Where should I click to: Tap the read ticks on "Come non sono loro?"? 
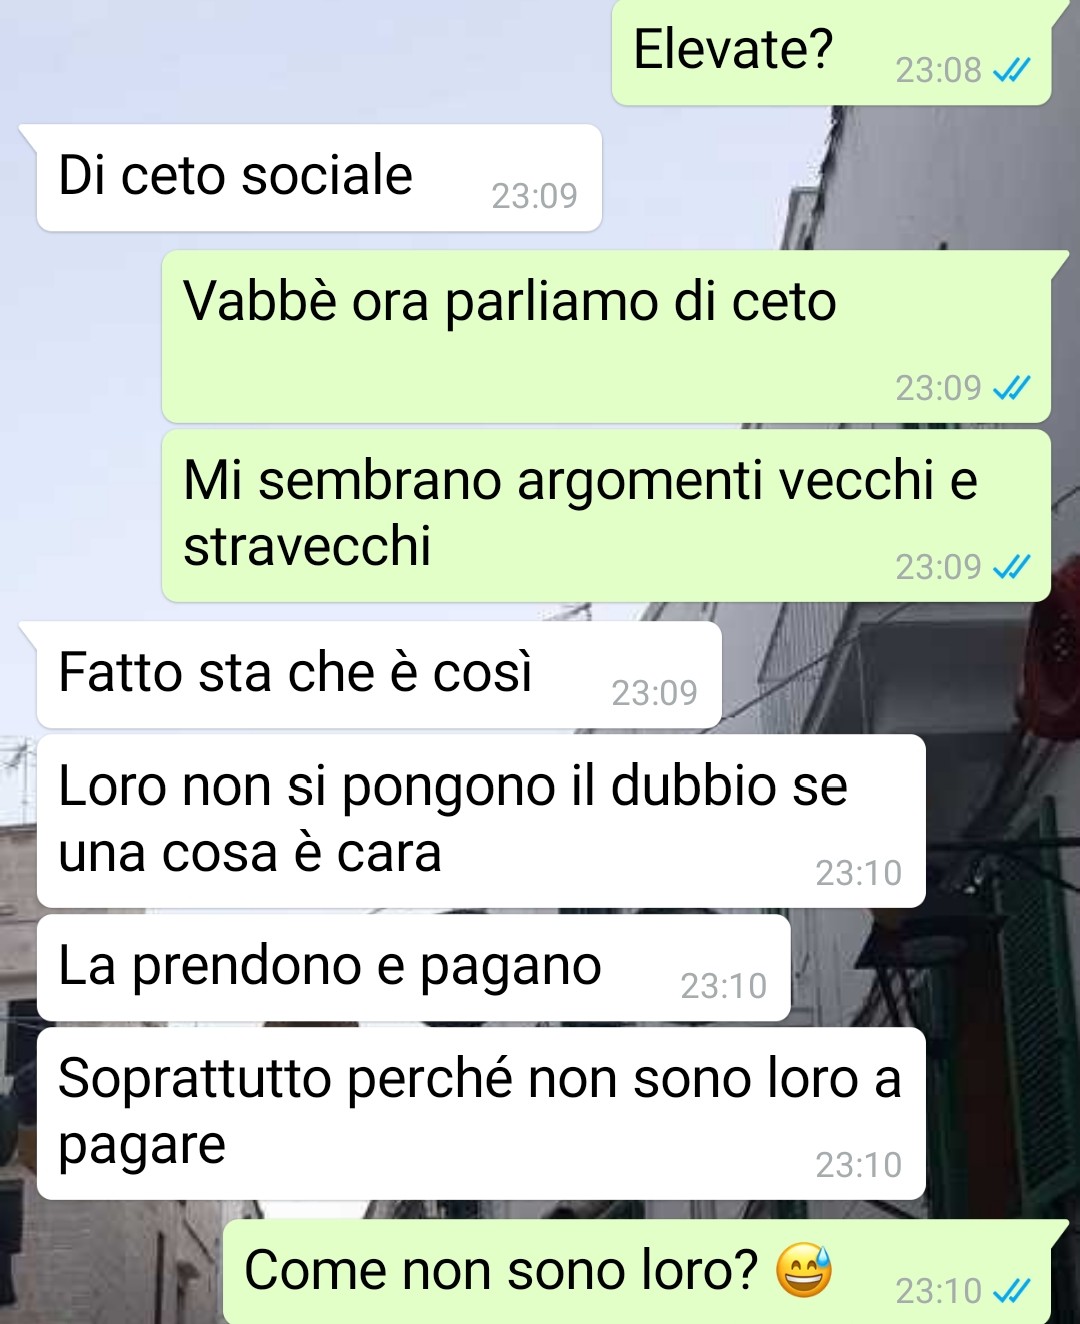pyautogui.click(x=1011, y=1291)
